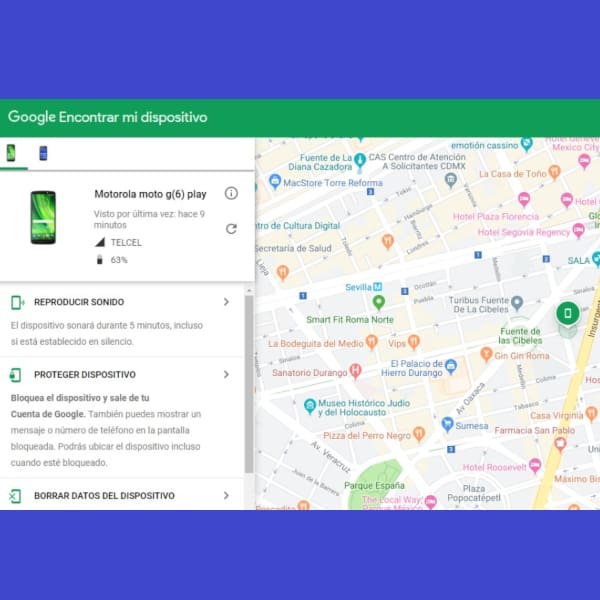Click the Smart Fit Roma Norte green pin
The height and width of the screenshot is (600, 600).
click(379, 302)
